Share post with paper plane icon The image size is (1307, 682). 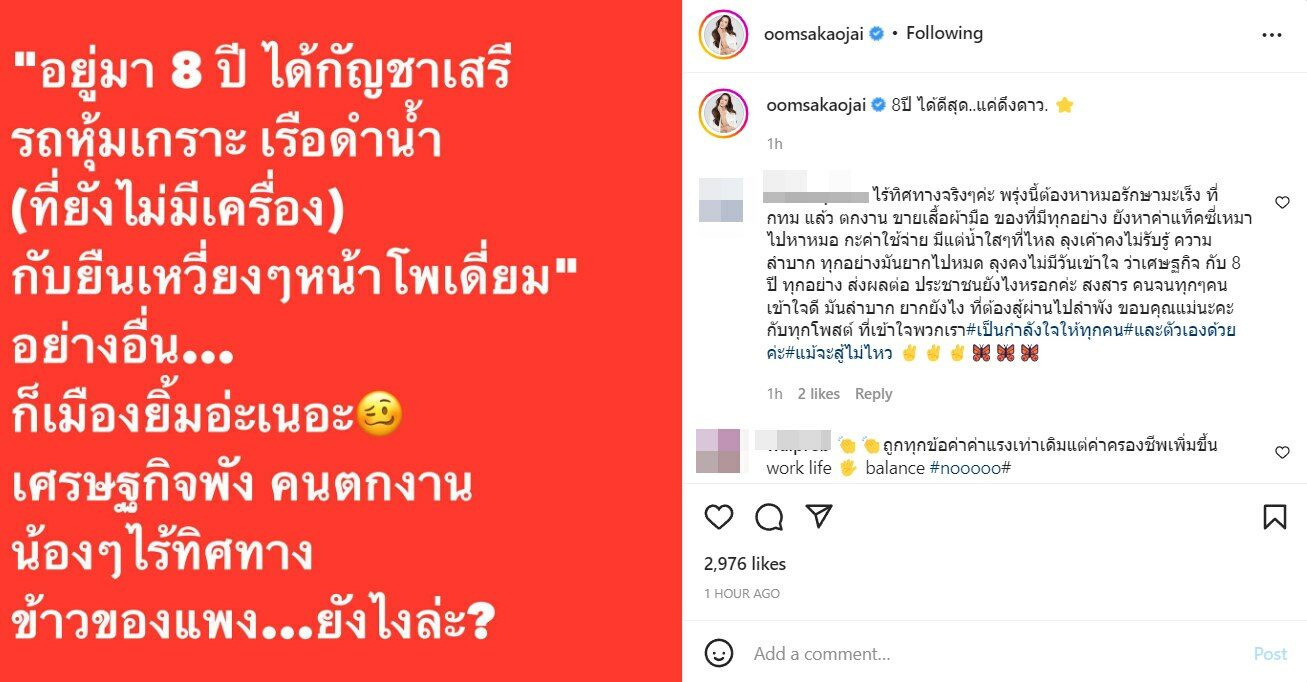point(819,517)
